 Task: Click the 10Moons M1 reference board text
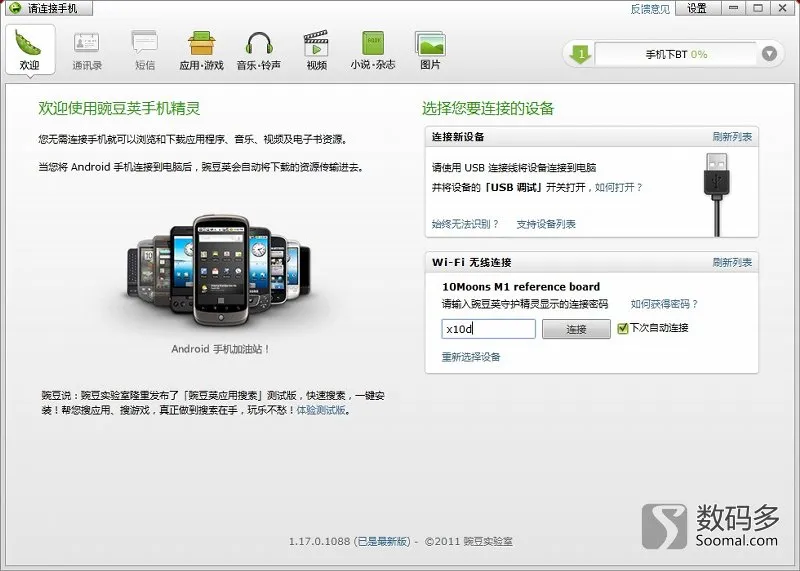(x=521, y=287)
